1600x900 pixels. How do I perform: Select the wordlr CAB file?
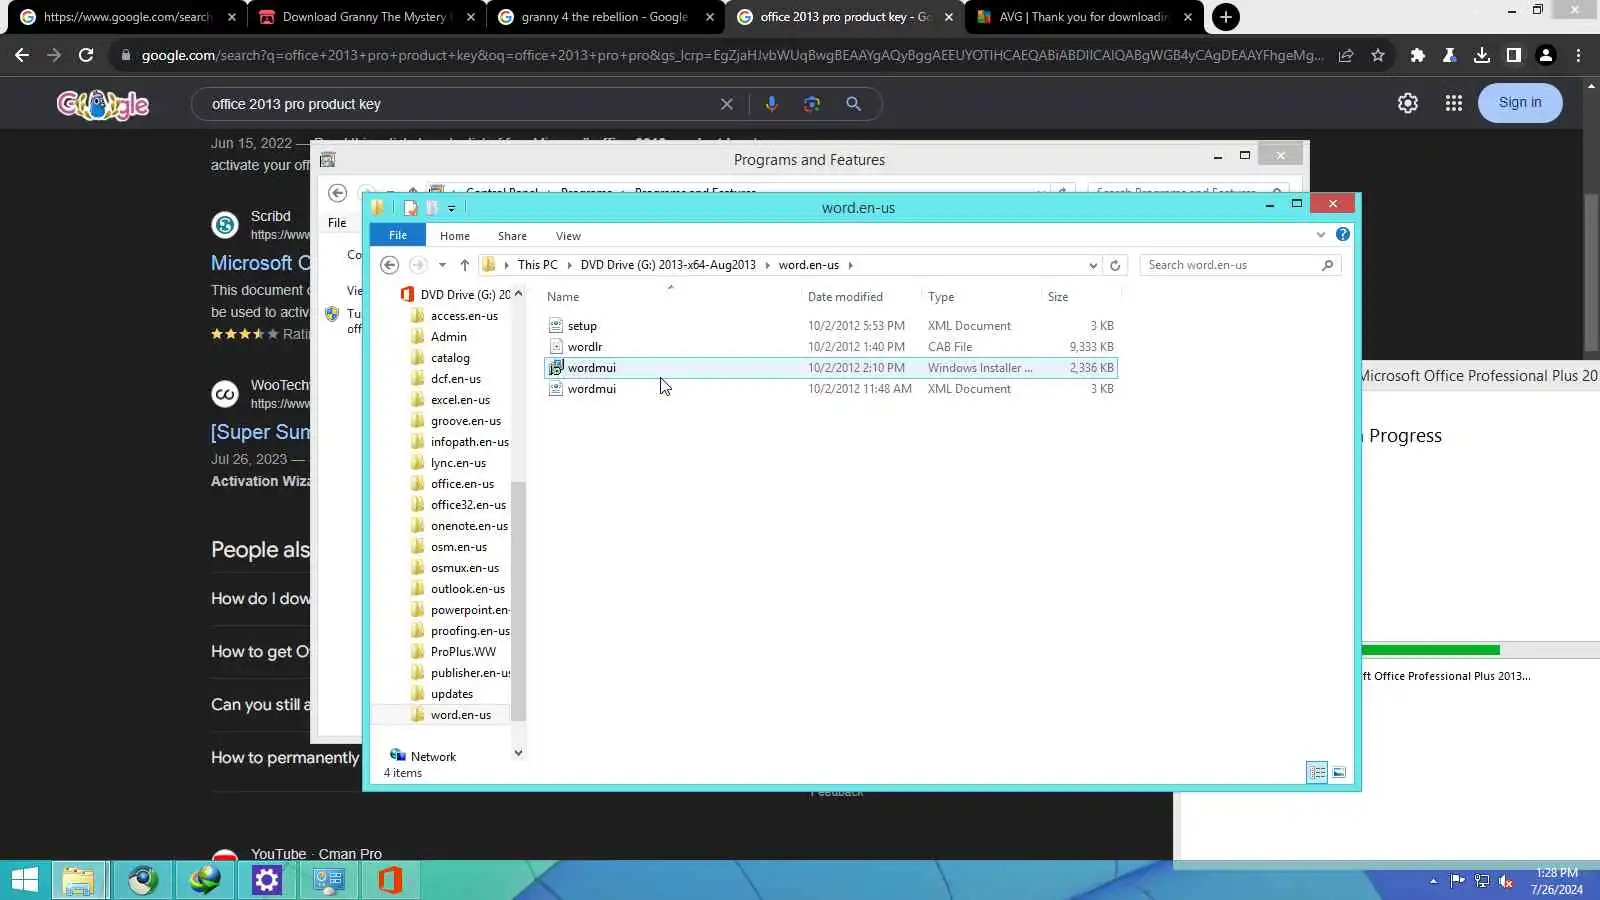click(x=831, y=347)
